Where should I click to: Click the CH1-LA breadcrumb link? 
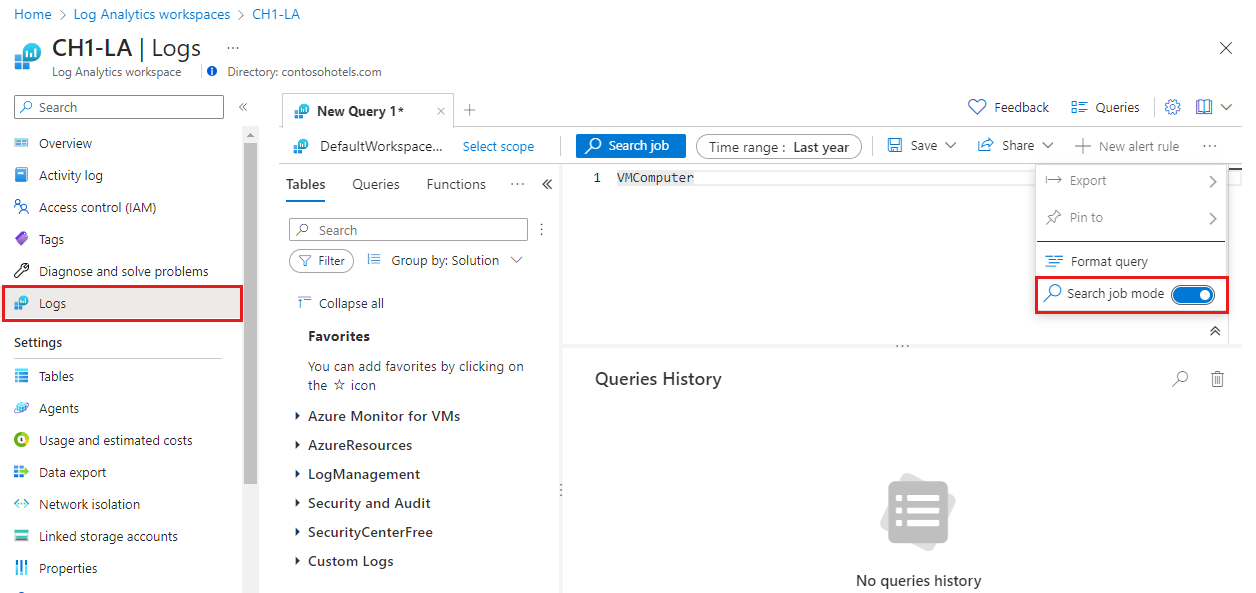pos(276,14)
